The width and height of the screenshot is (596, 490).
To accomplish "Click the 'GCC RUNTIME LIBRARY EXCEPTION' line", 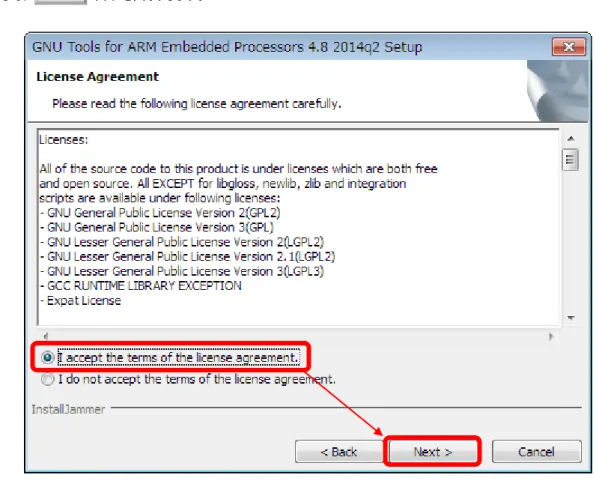I will click(141, 286).
